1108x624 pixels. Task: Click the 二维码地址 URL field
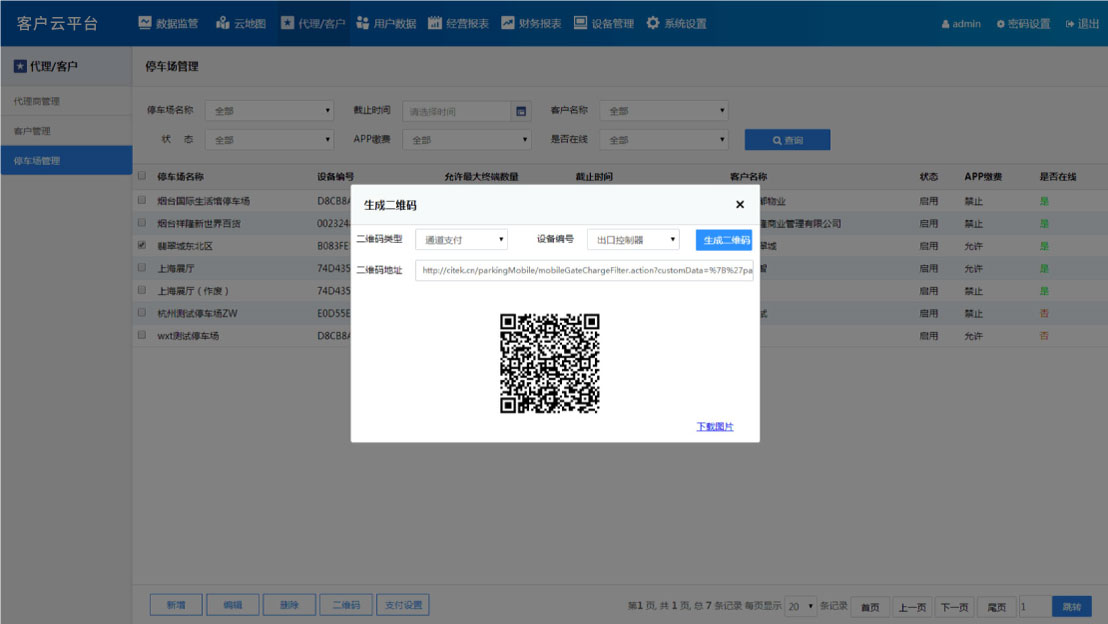tap(584, 270)
